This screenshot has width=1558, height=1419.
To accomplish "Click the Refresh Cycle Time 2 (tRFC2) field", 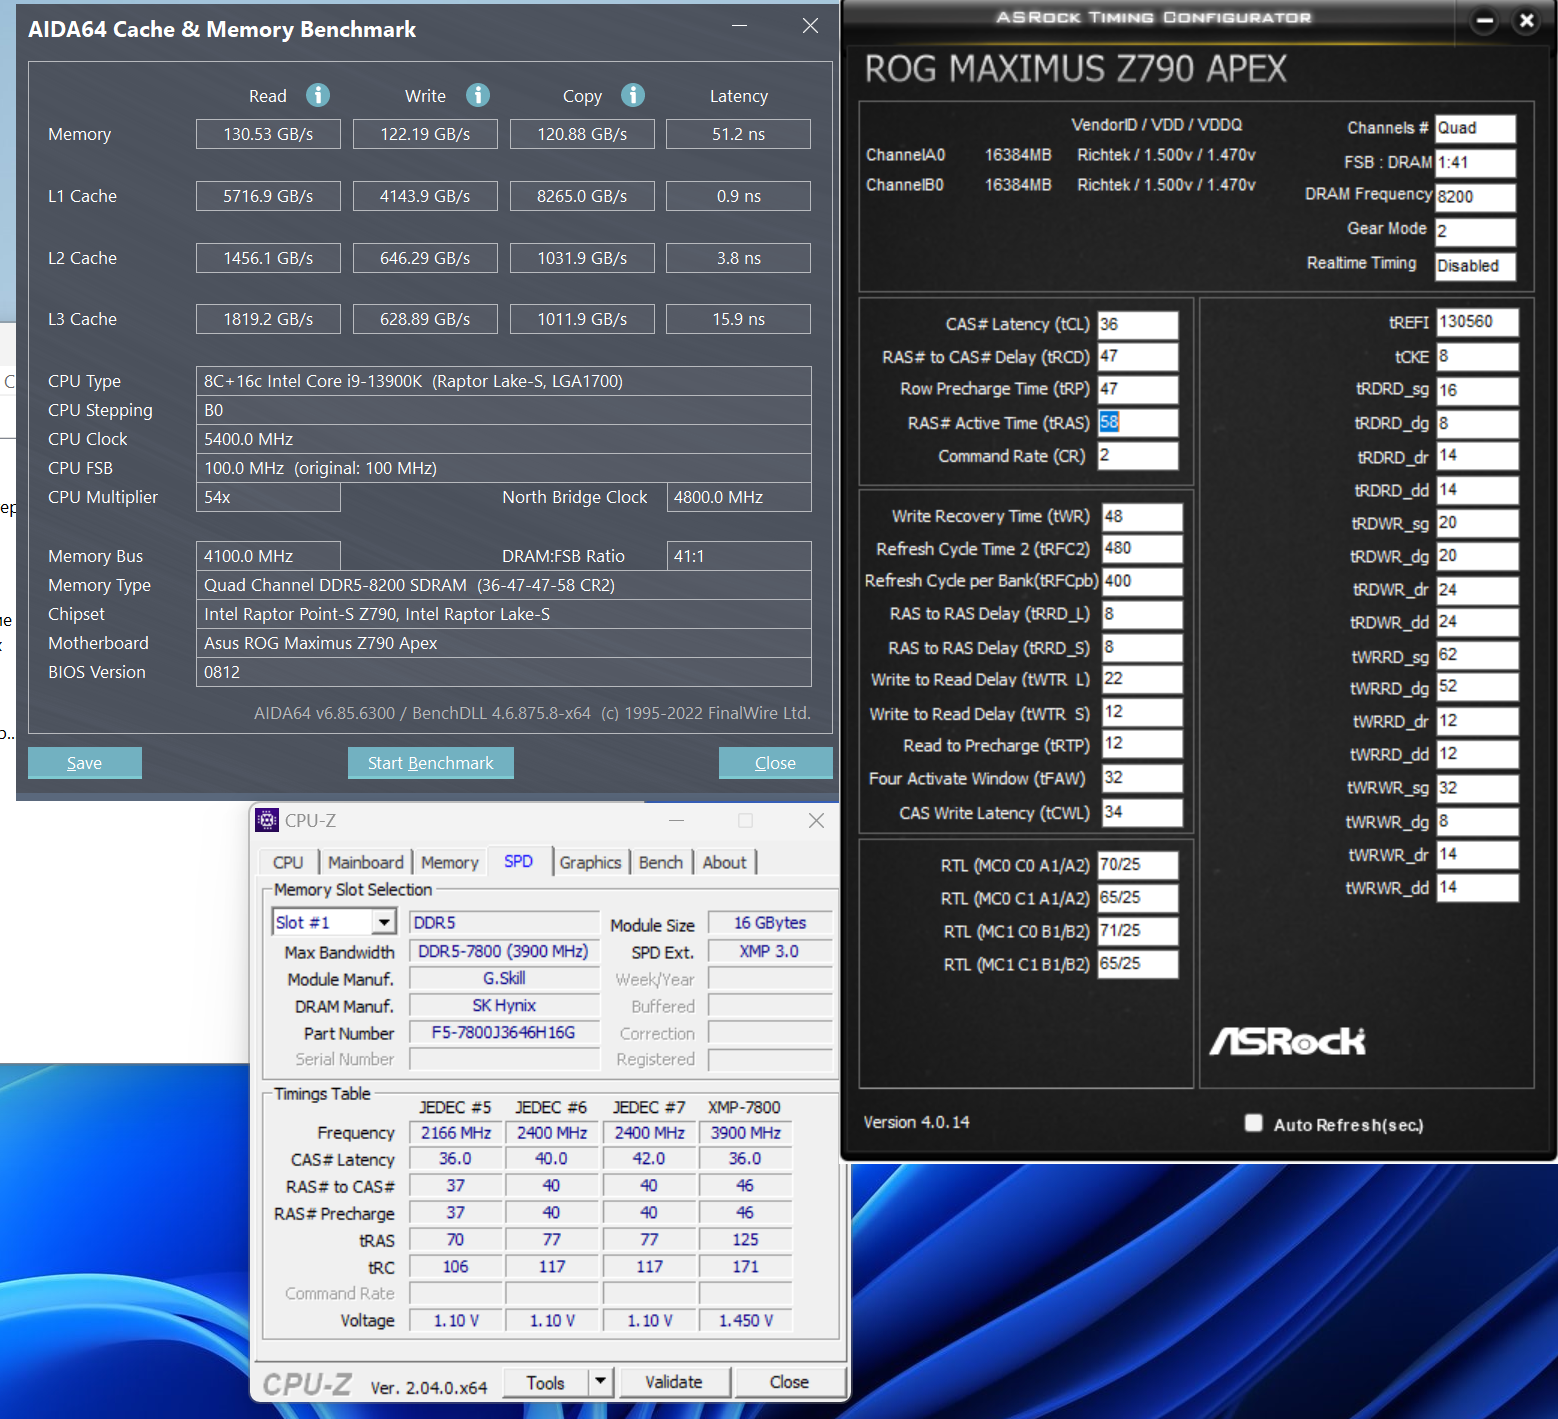I will (x=1142, y=548).
